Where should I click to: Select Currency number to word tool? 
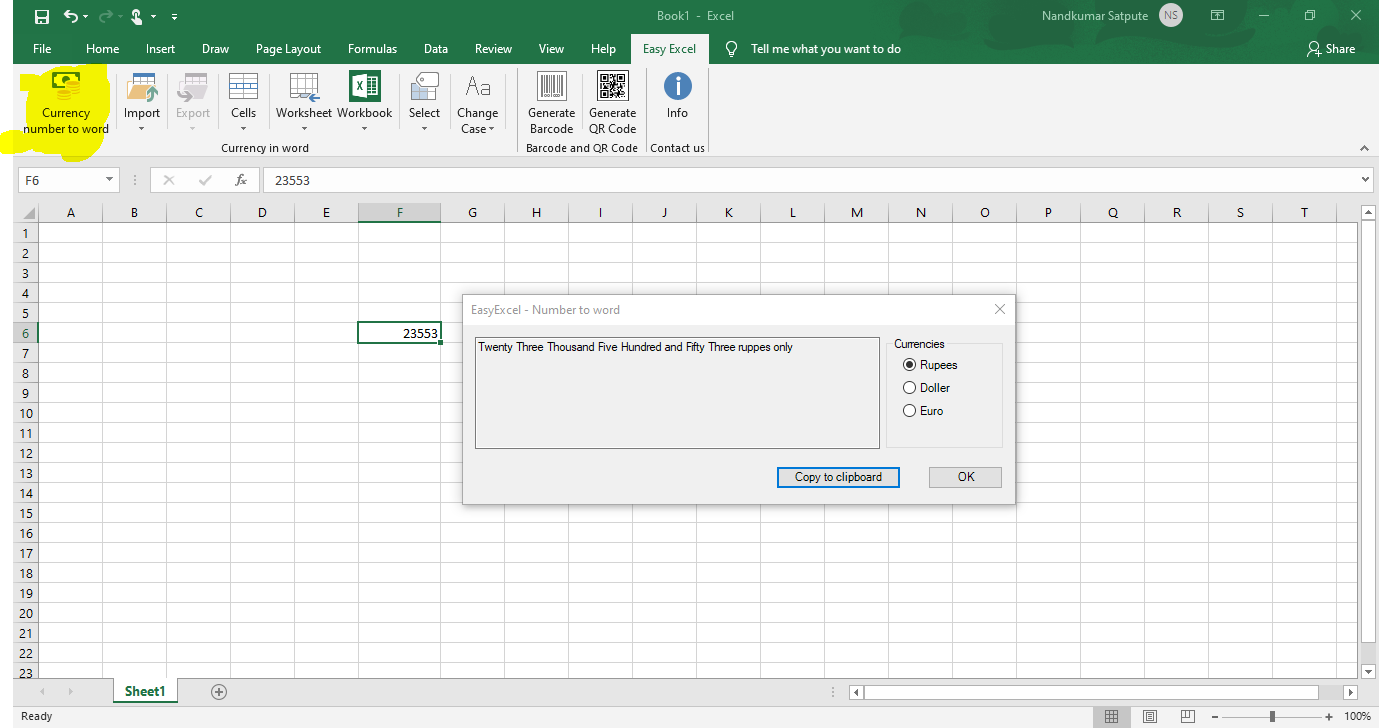pyautogui.click(x=64, y=103)
